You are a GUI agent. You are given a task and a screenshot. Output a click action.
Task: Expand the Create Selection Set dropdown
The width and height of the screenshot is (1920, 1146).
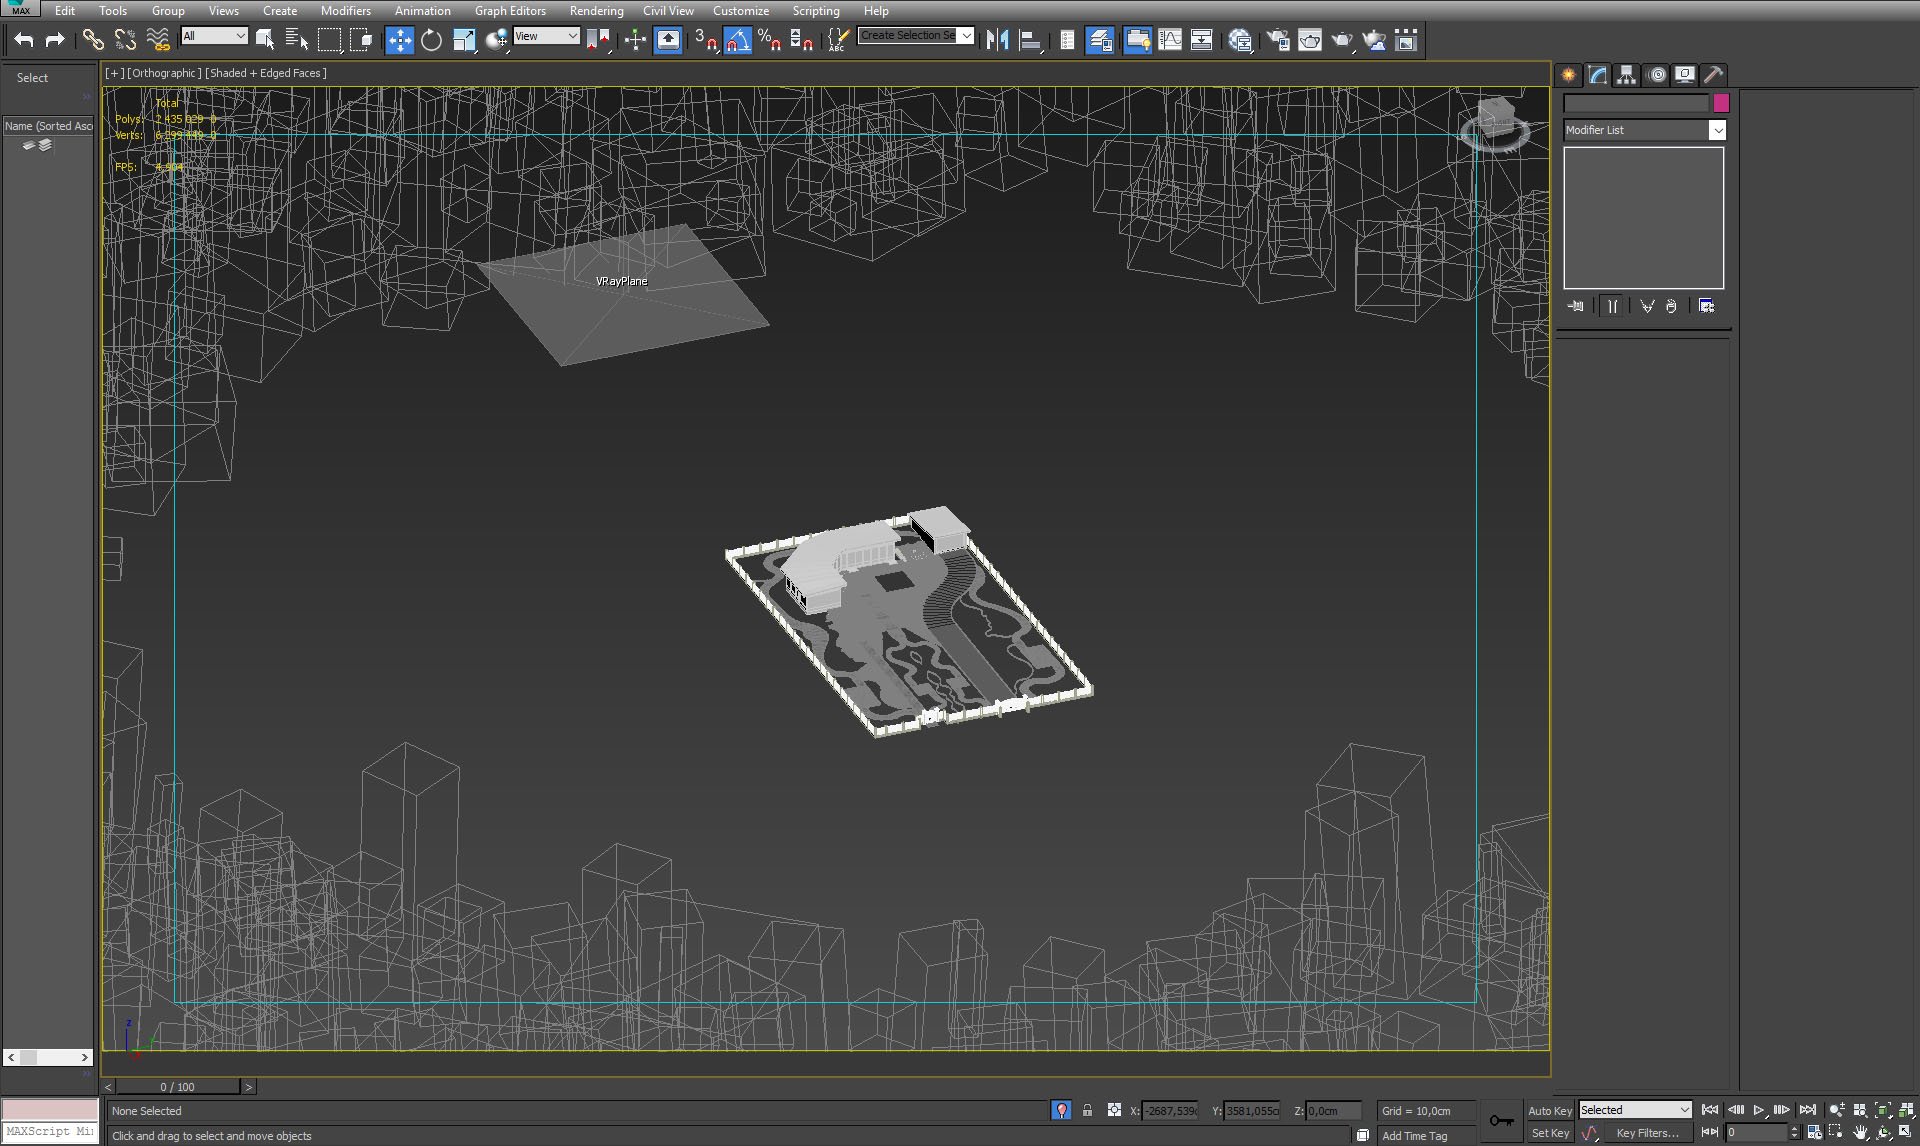pos(966,35)
